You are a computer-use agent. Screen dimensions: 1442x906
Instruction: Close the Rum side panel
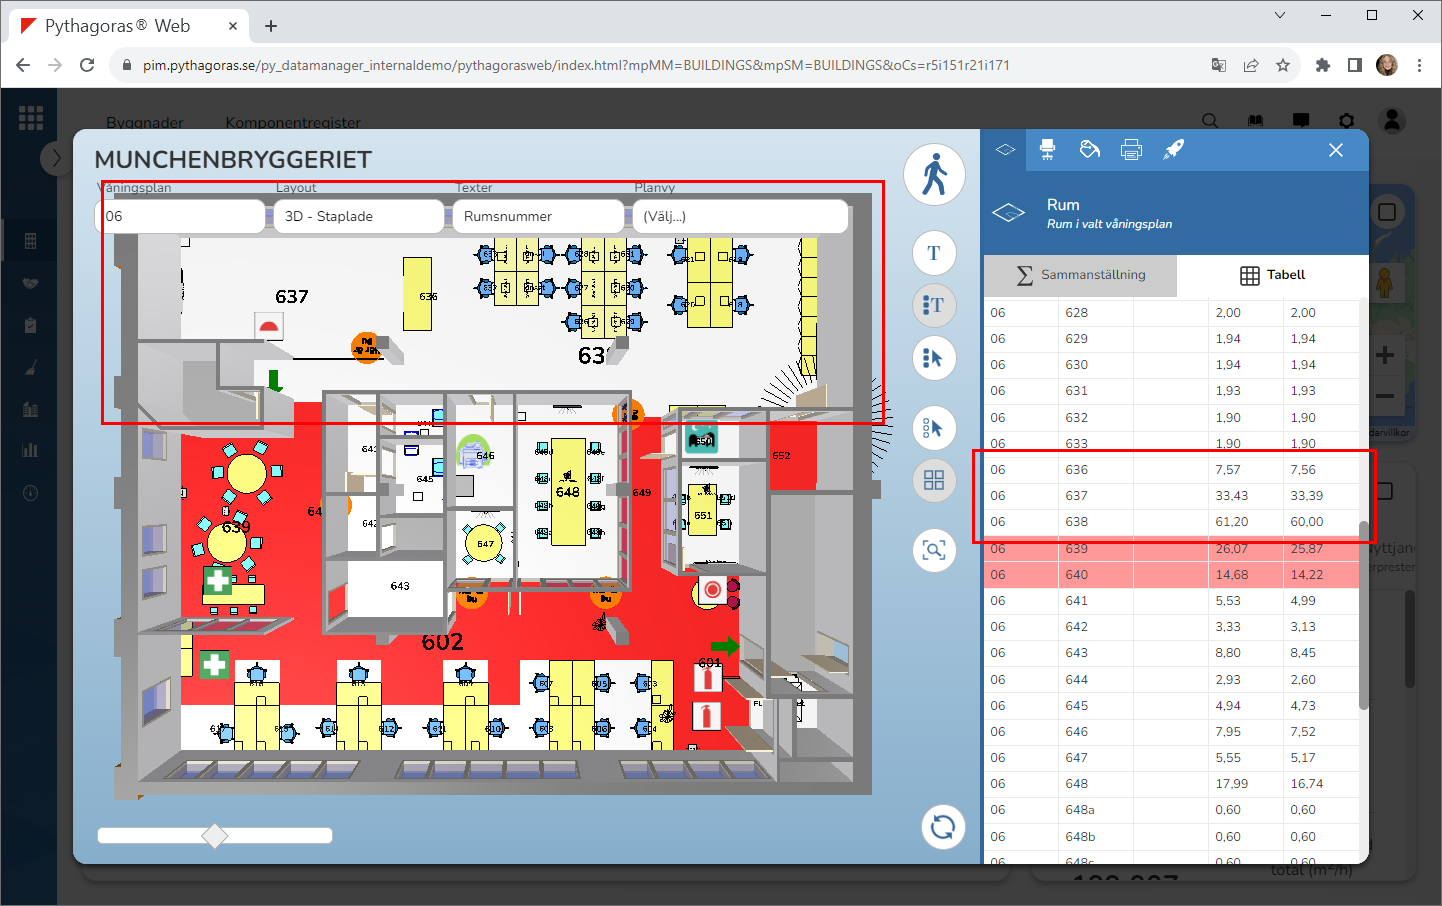(x=1336, y=150)
